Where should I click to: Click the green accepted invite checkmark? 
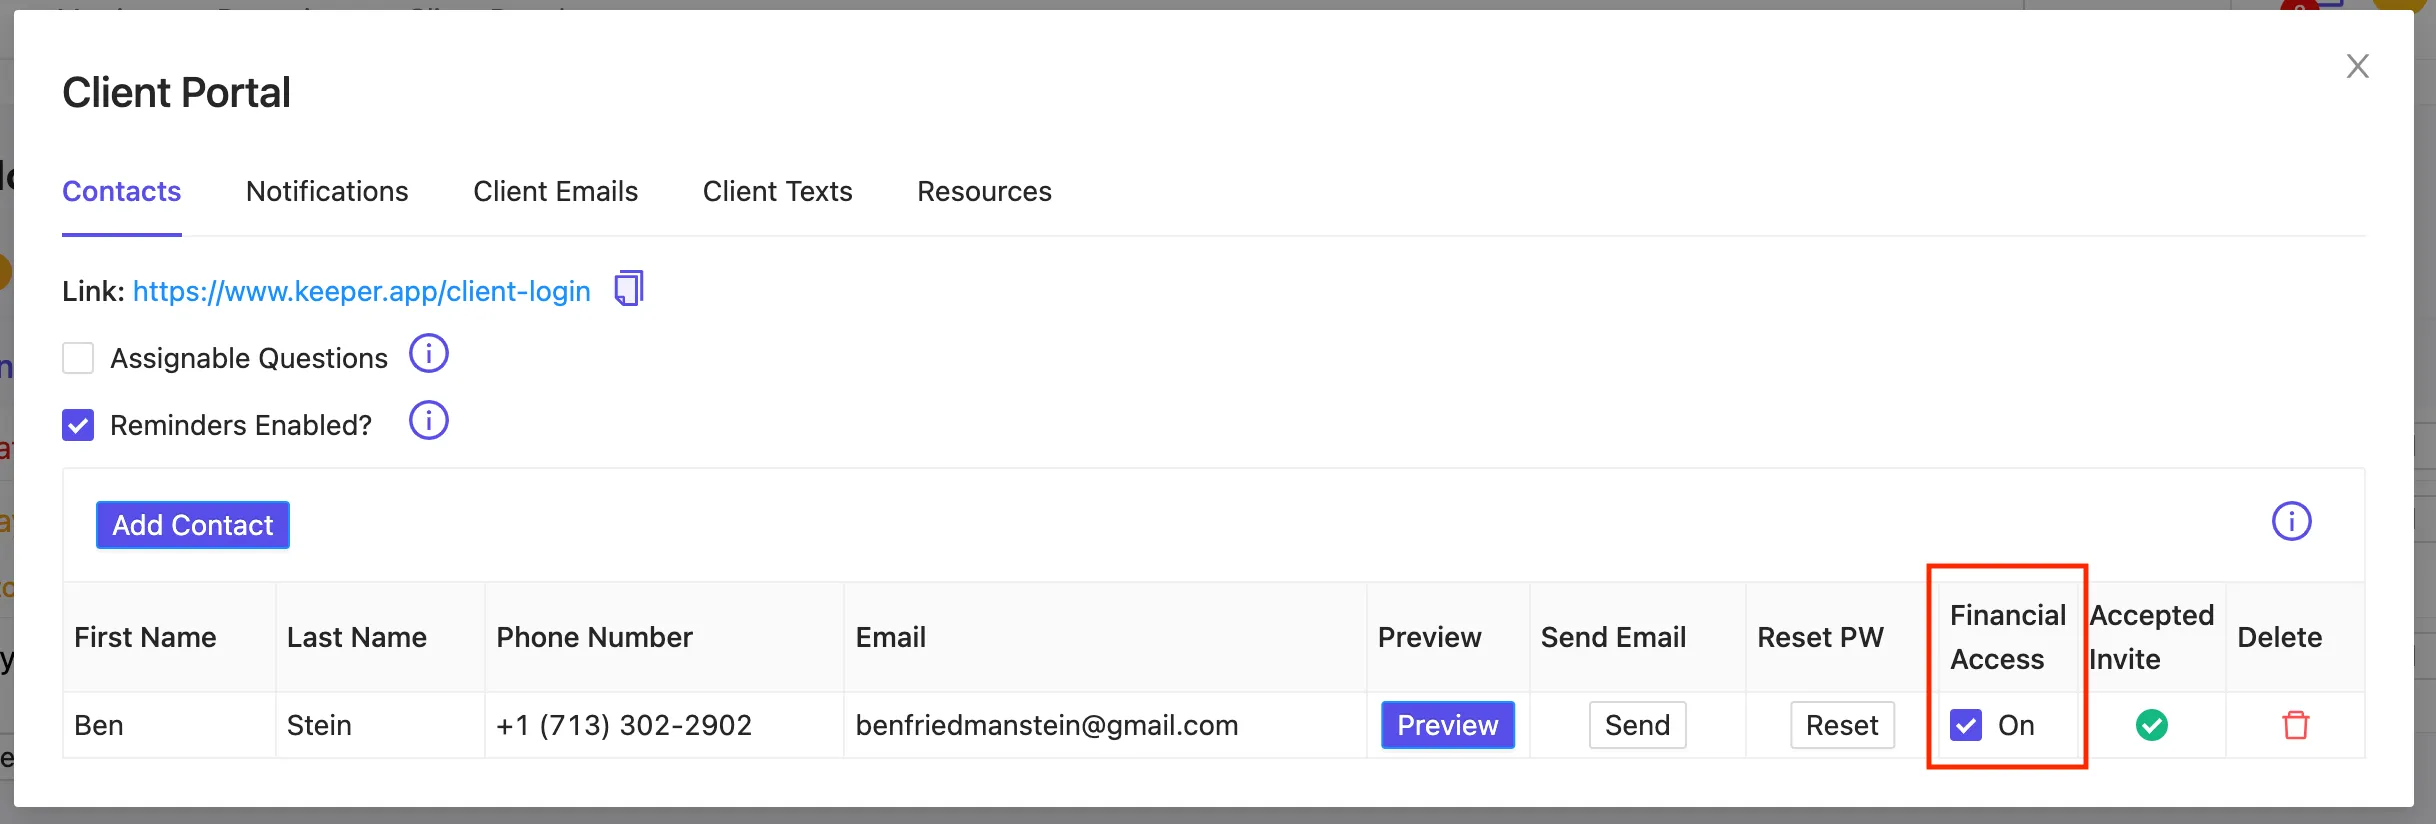pyautogui.click(x=2152, y=725)
